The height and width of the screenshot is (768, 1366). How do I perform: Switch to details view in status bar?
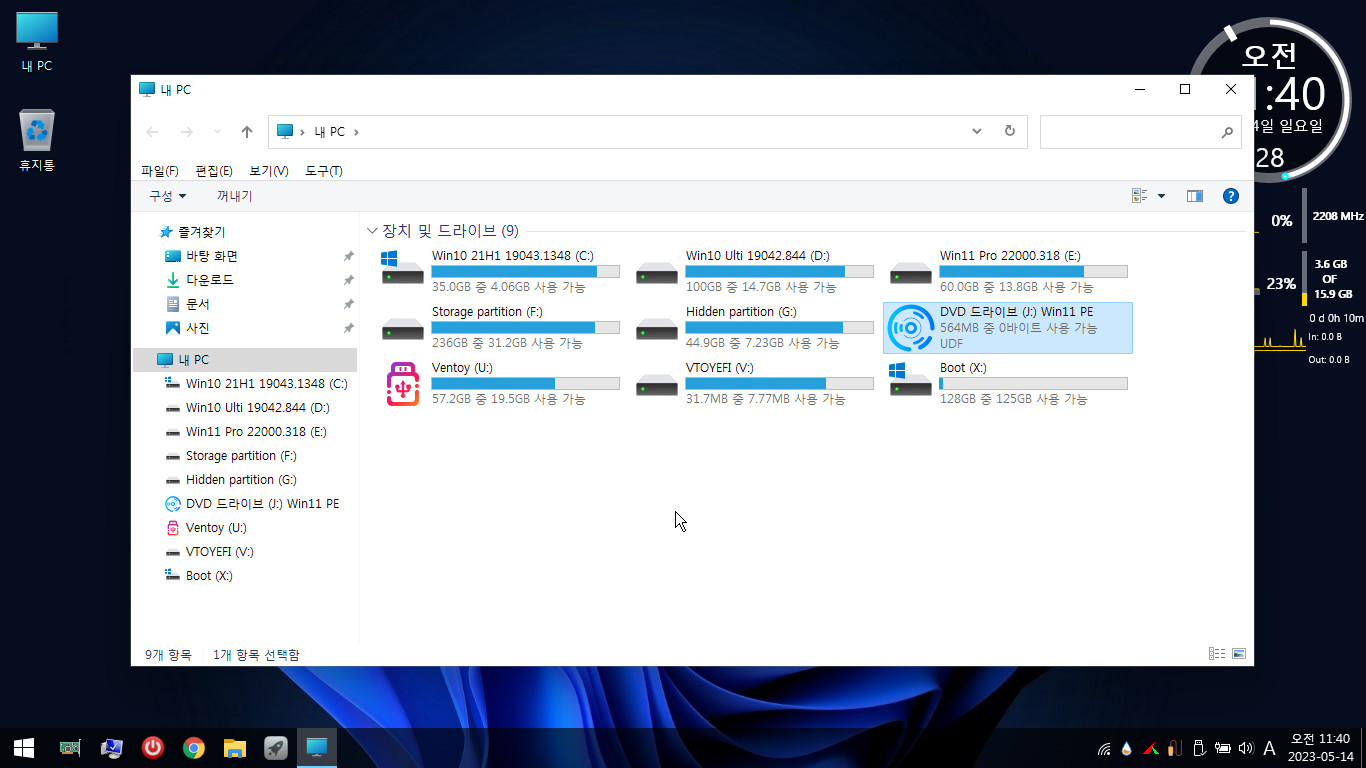coord(1217,654)
